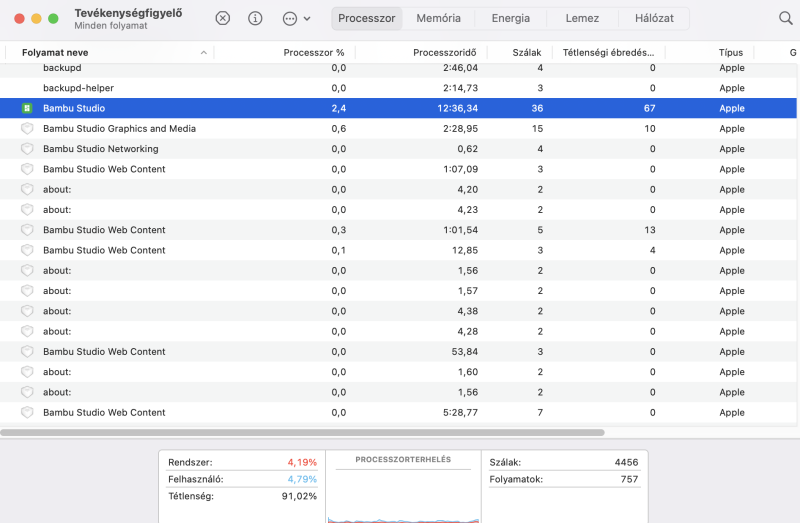The height and width of the screenshot is (523, 800).
Task: Switch to the Energia tab
Action: click(511, 18)
